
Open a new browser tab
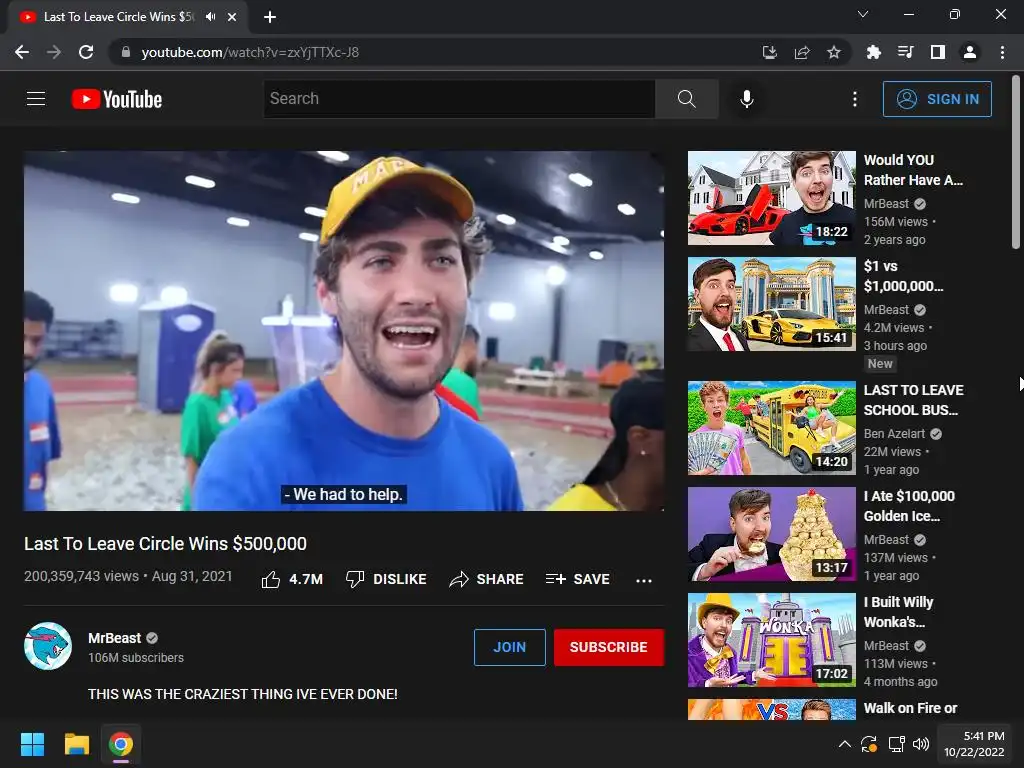coord(270,18)
